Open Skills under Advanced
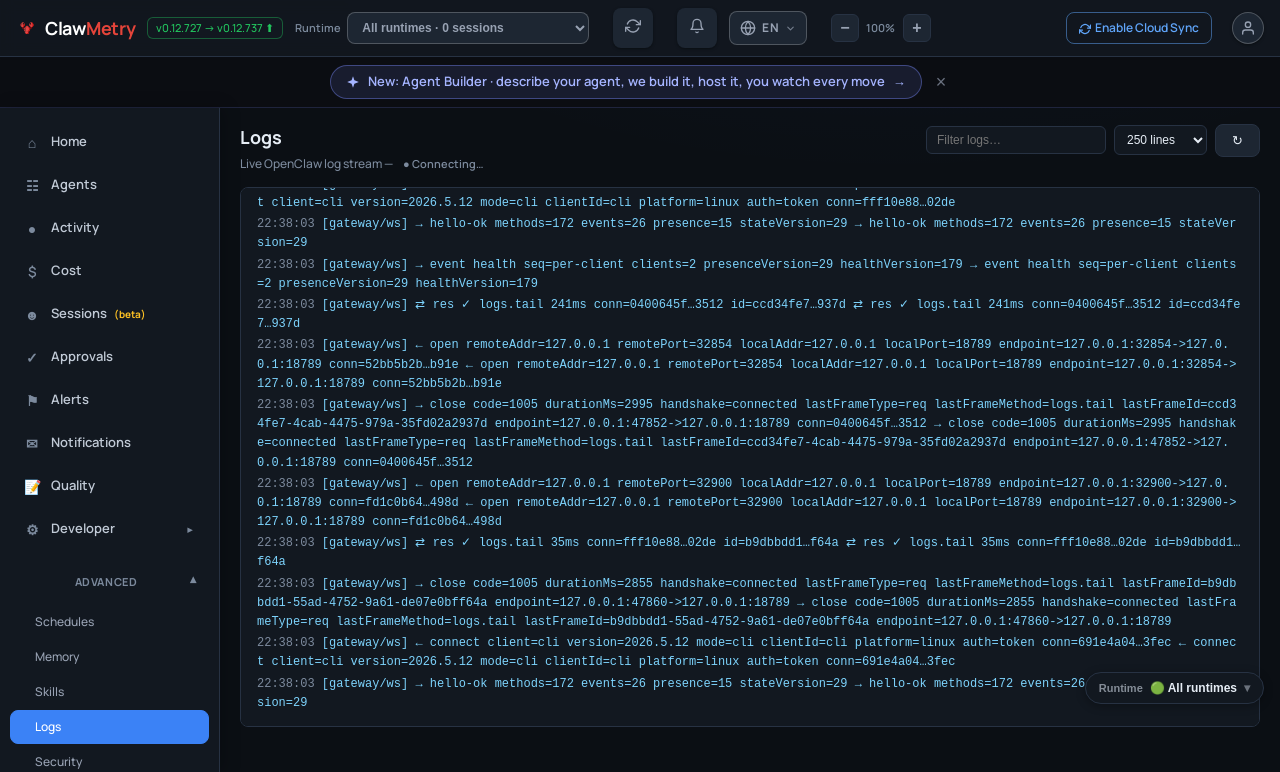1280x772 pixels. click(110, 692)
